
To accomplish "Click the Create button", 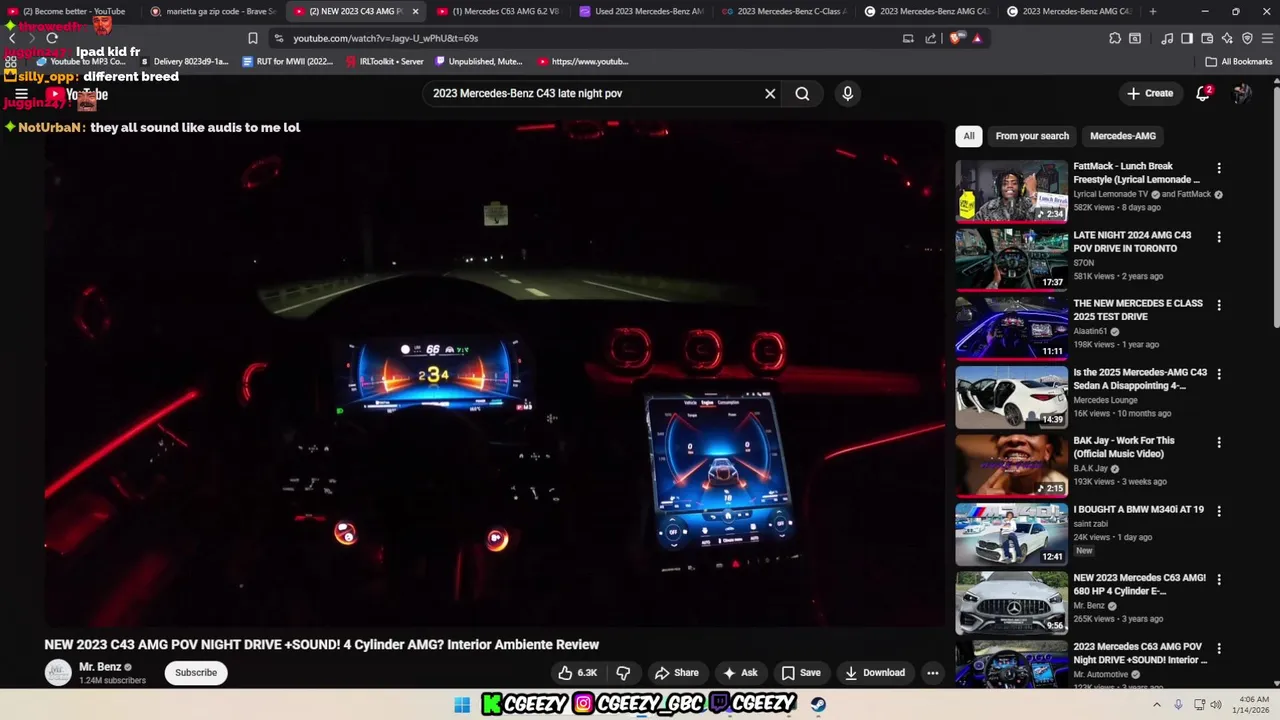I will coord(1150,94).
